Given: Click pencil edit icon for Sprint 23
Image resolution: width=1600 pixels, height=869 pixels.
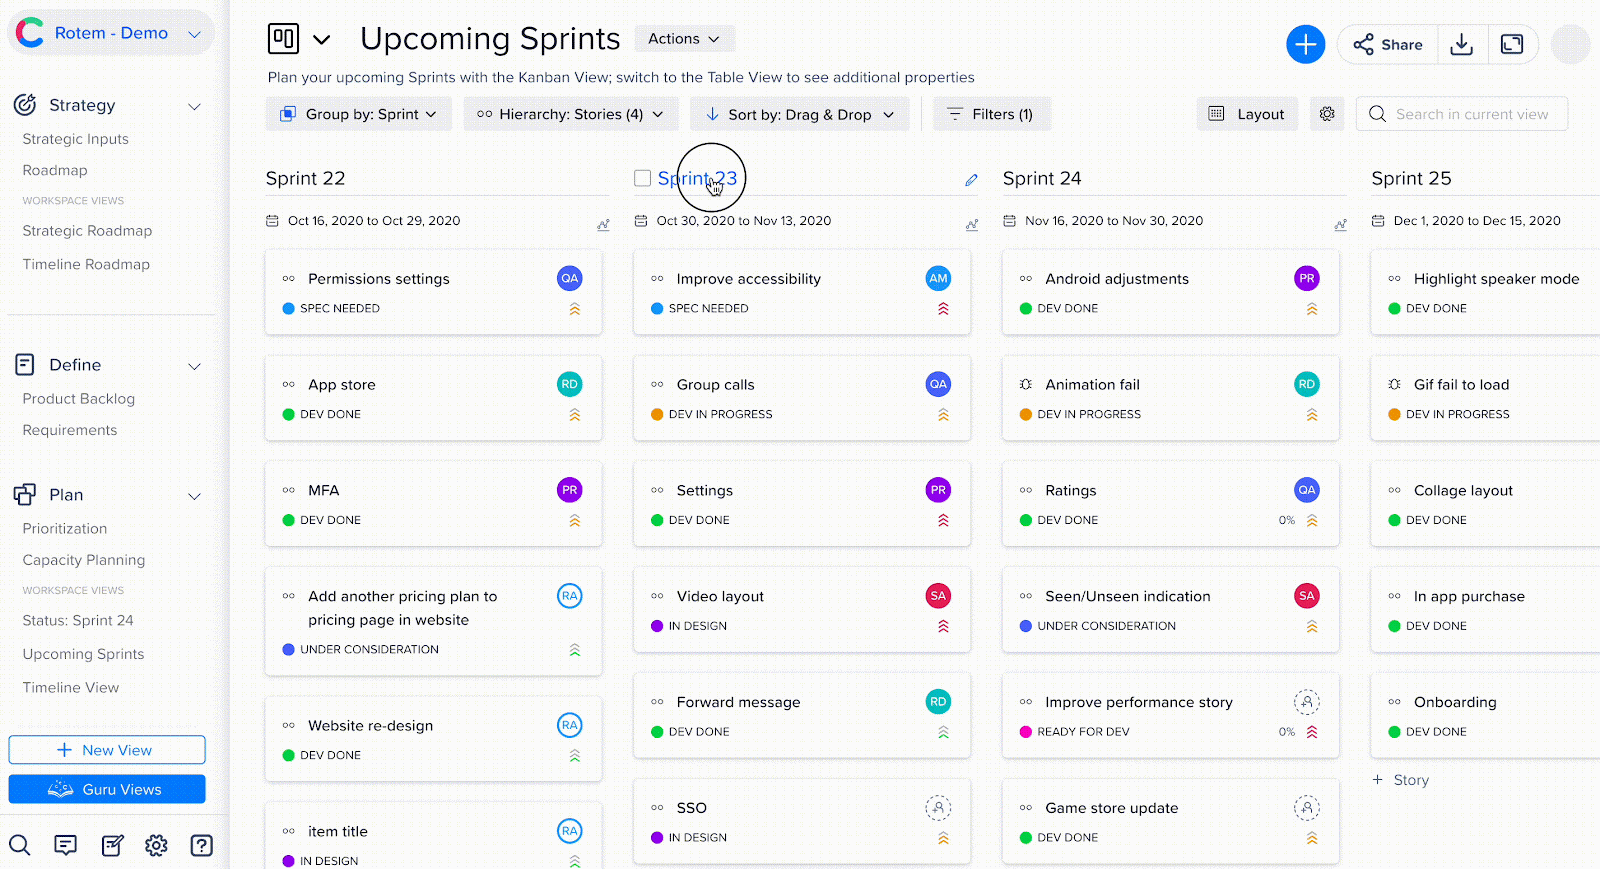Looking at the screenshot, I should [971, 180].
